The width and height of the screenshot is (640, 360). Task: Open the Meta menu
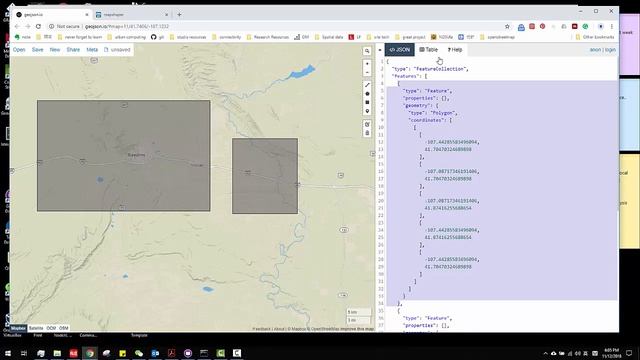(92, 50)
